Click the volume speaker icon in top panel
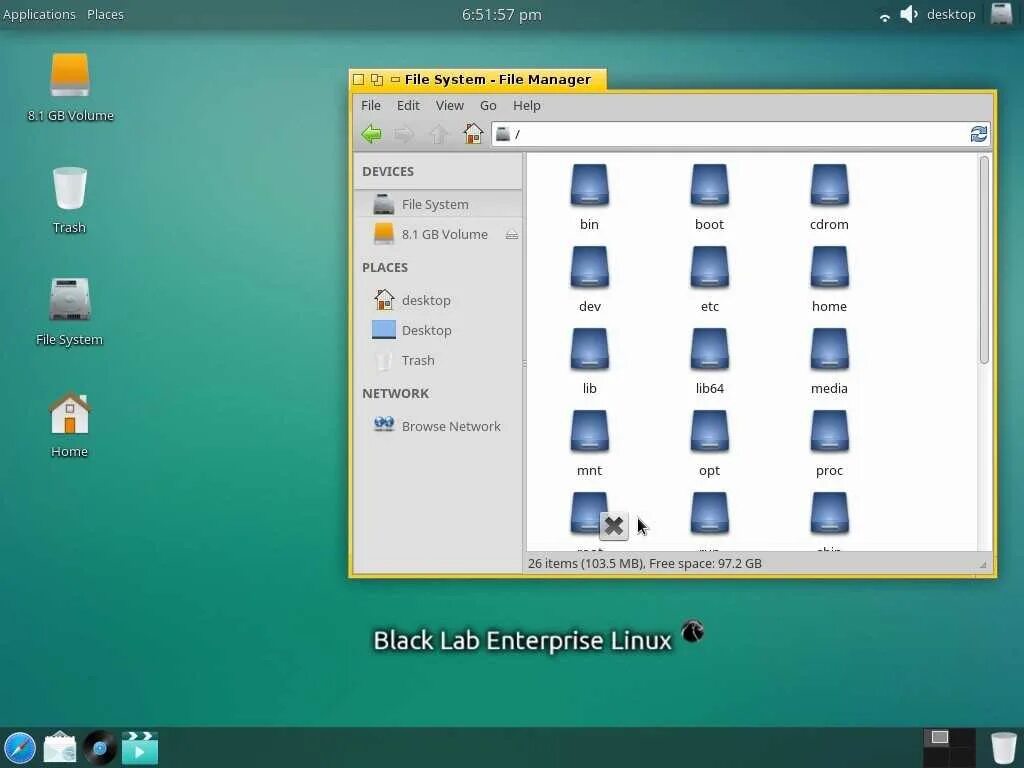The height and width of the screenshot is (768, 1024). pyautogui.click(x=908, y=14)
